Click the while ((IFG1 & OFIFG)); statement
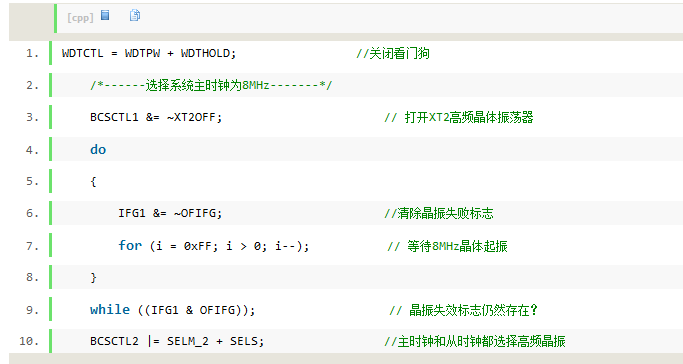The height and width of the screenshot is (364, 683). pos(172,310)
